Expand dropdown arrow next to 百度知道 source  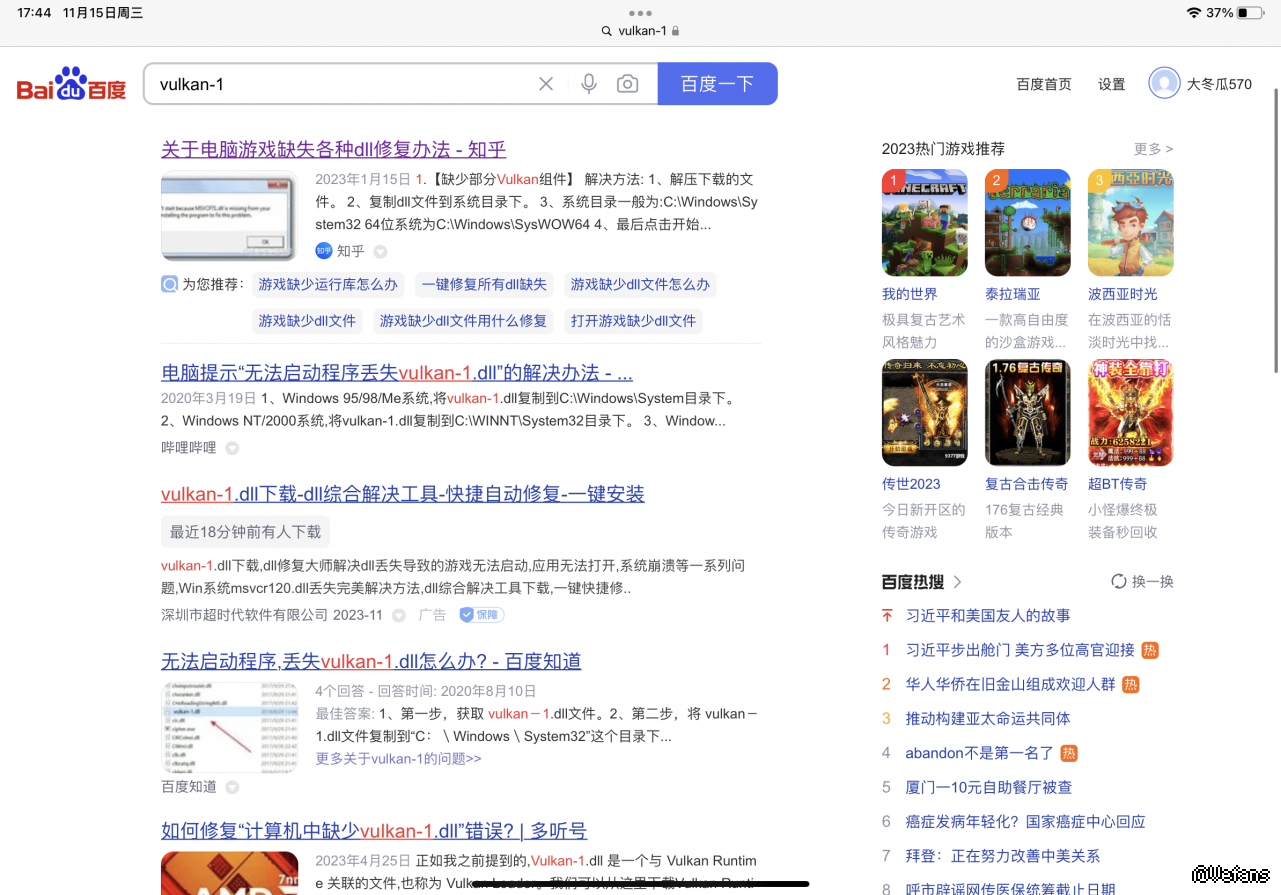click(x=232, y=787)
